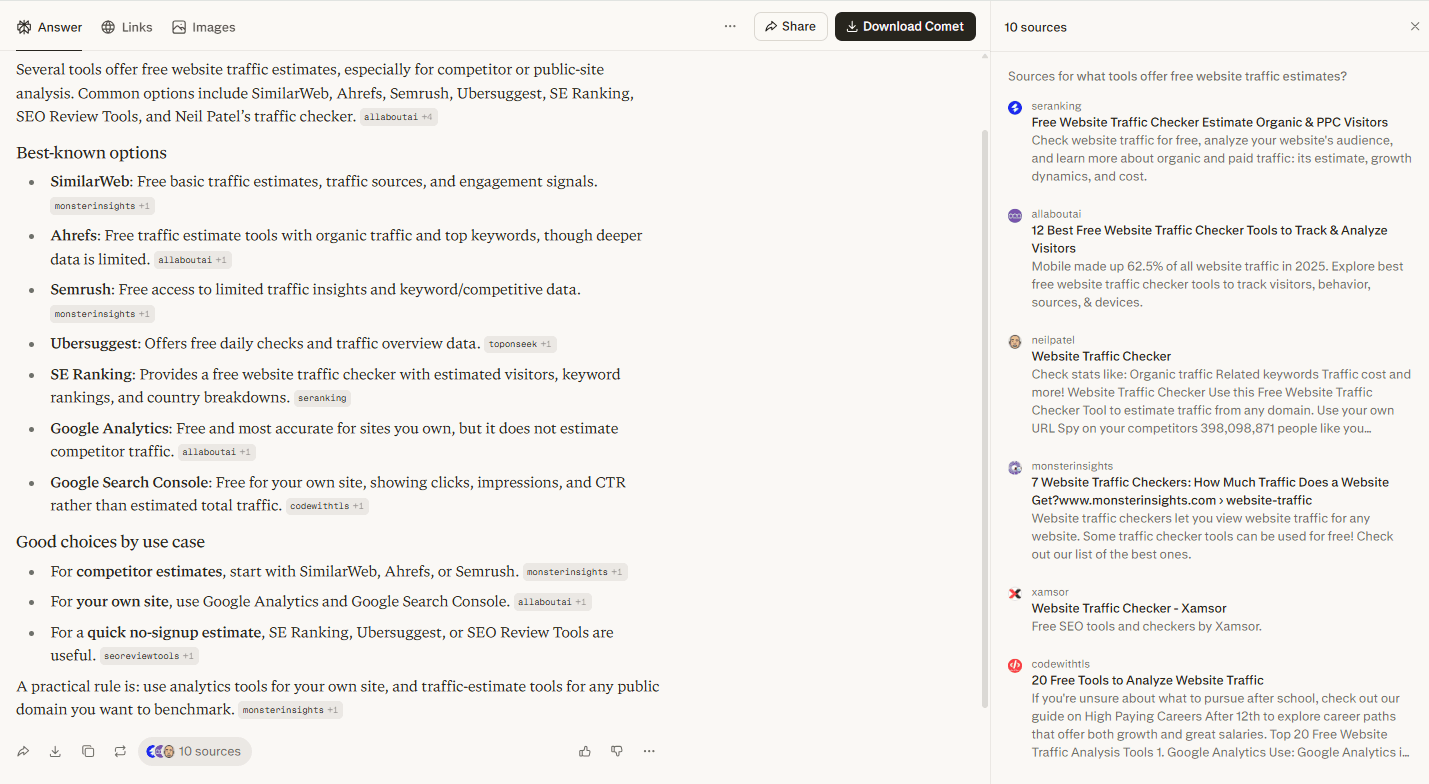1429x784 pixels.
Task: Copy the answer with the copy icon
Action: [88, 751]
